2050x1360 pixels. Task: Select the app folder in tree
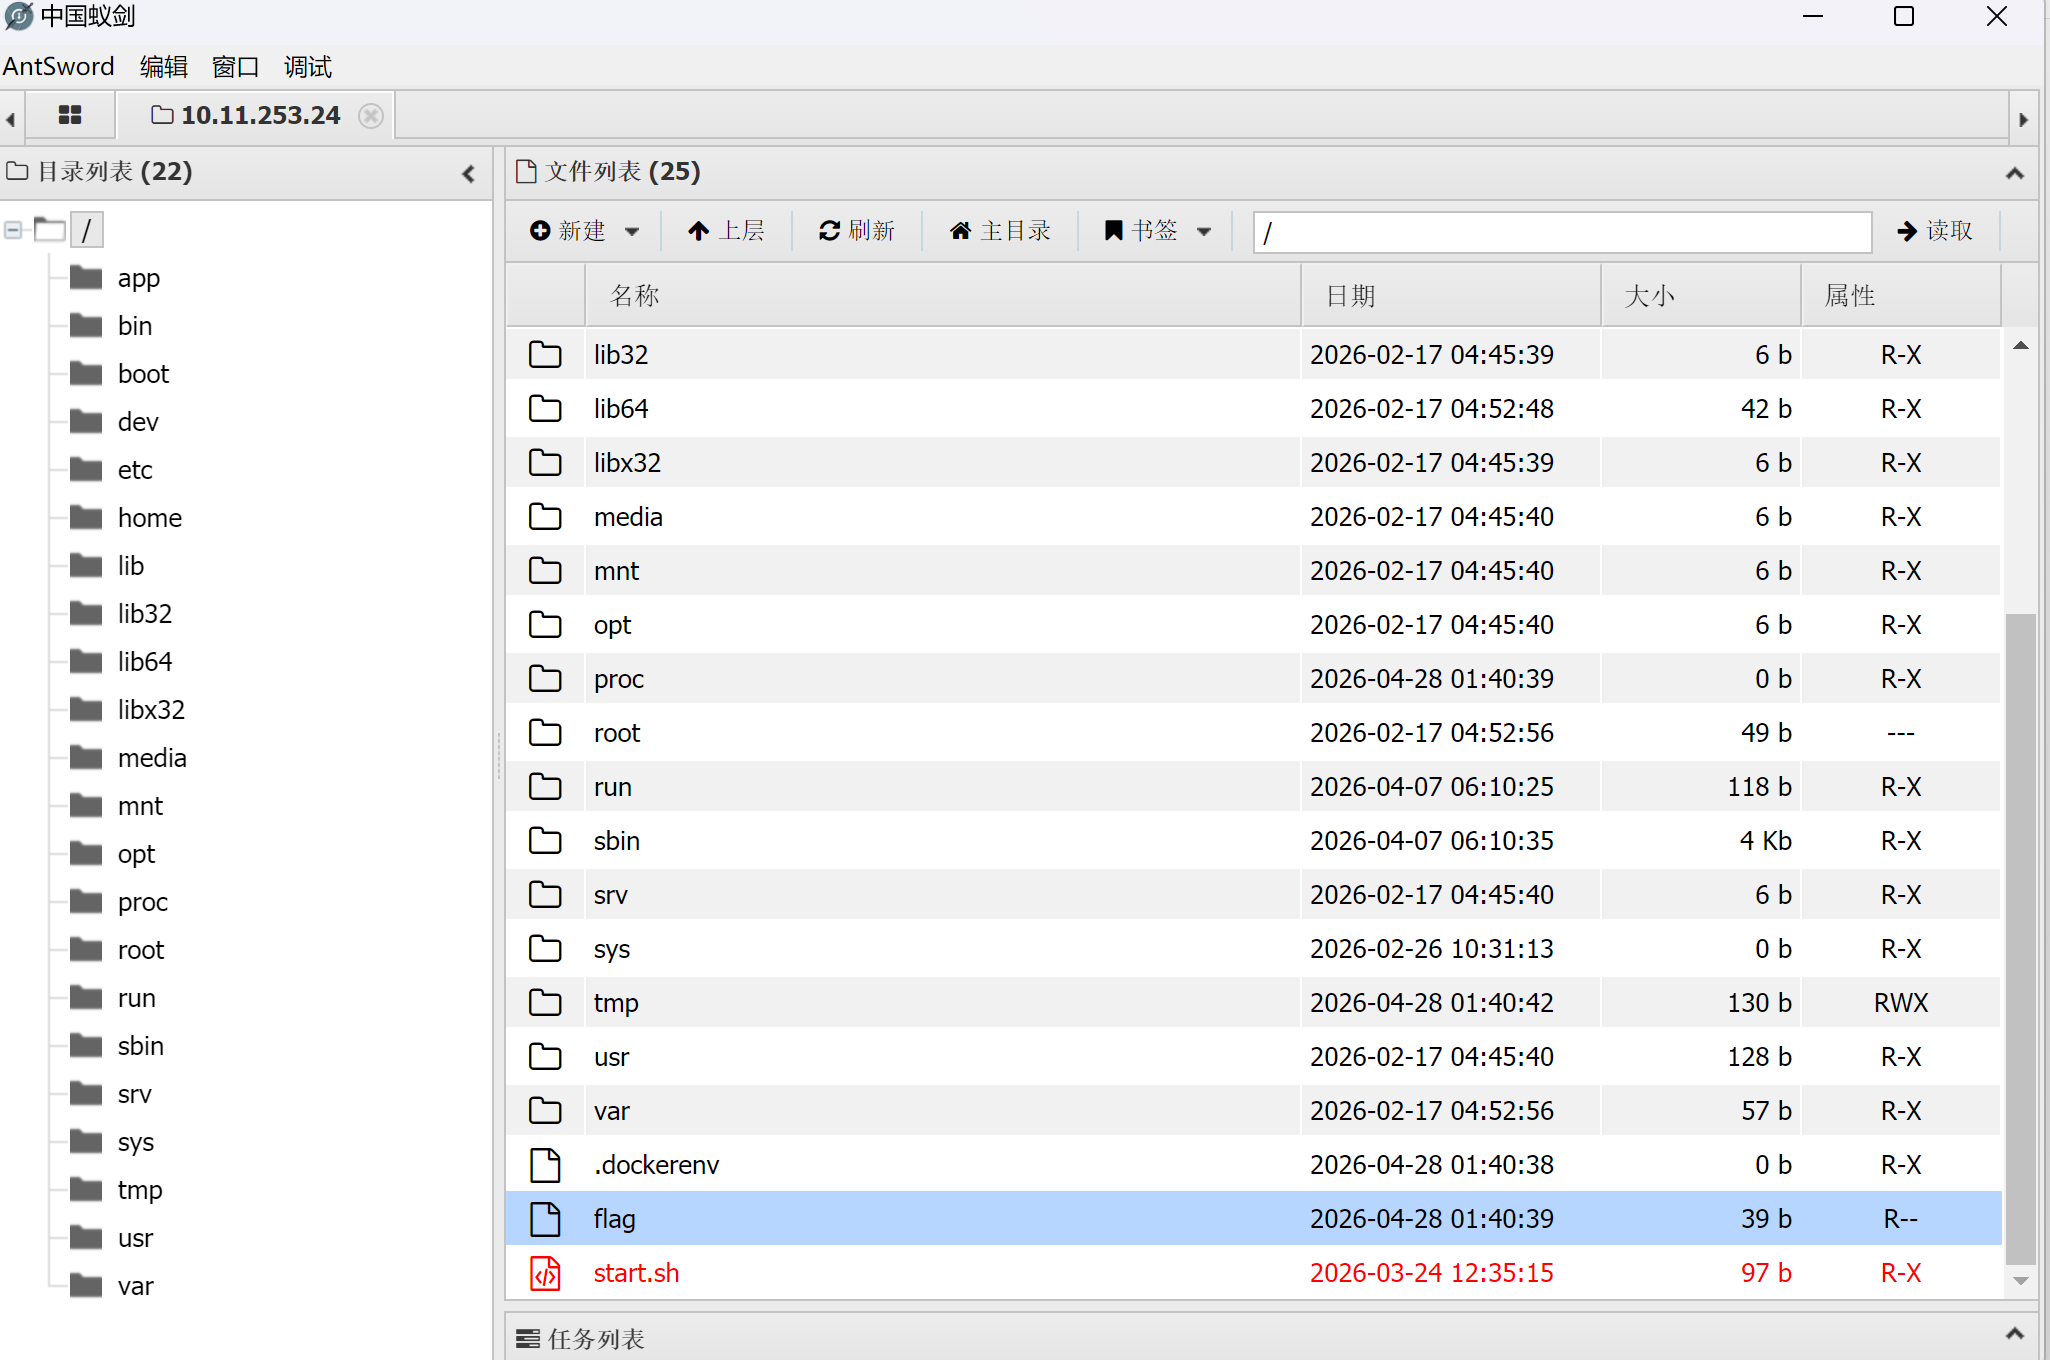point(139,278)
